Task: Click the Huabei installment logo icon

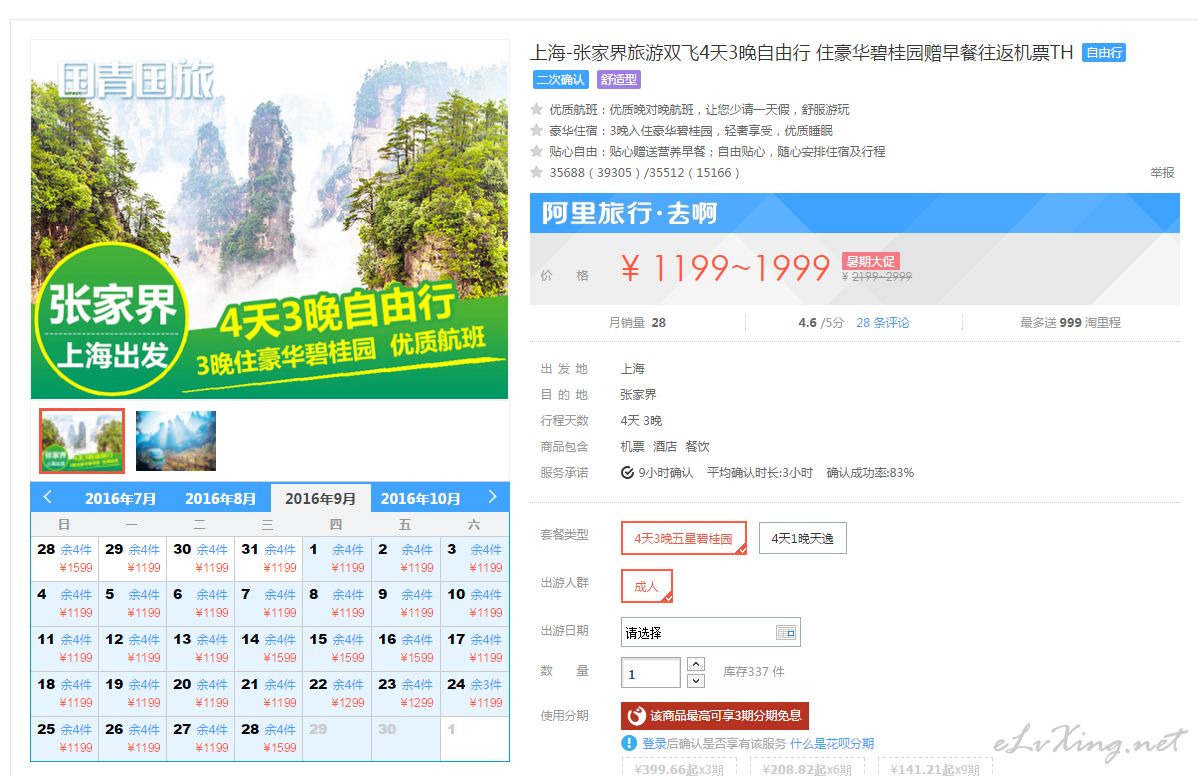Action: [636, 716]
